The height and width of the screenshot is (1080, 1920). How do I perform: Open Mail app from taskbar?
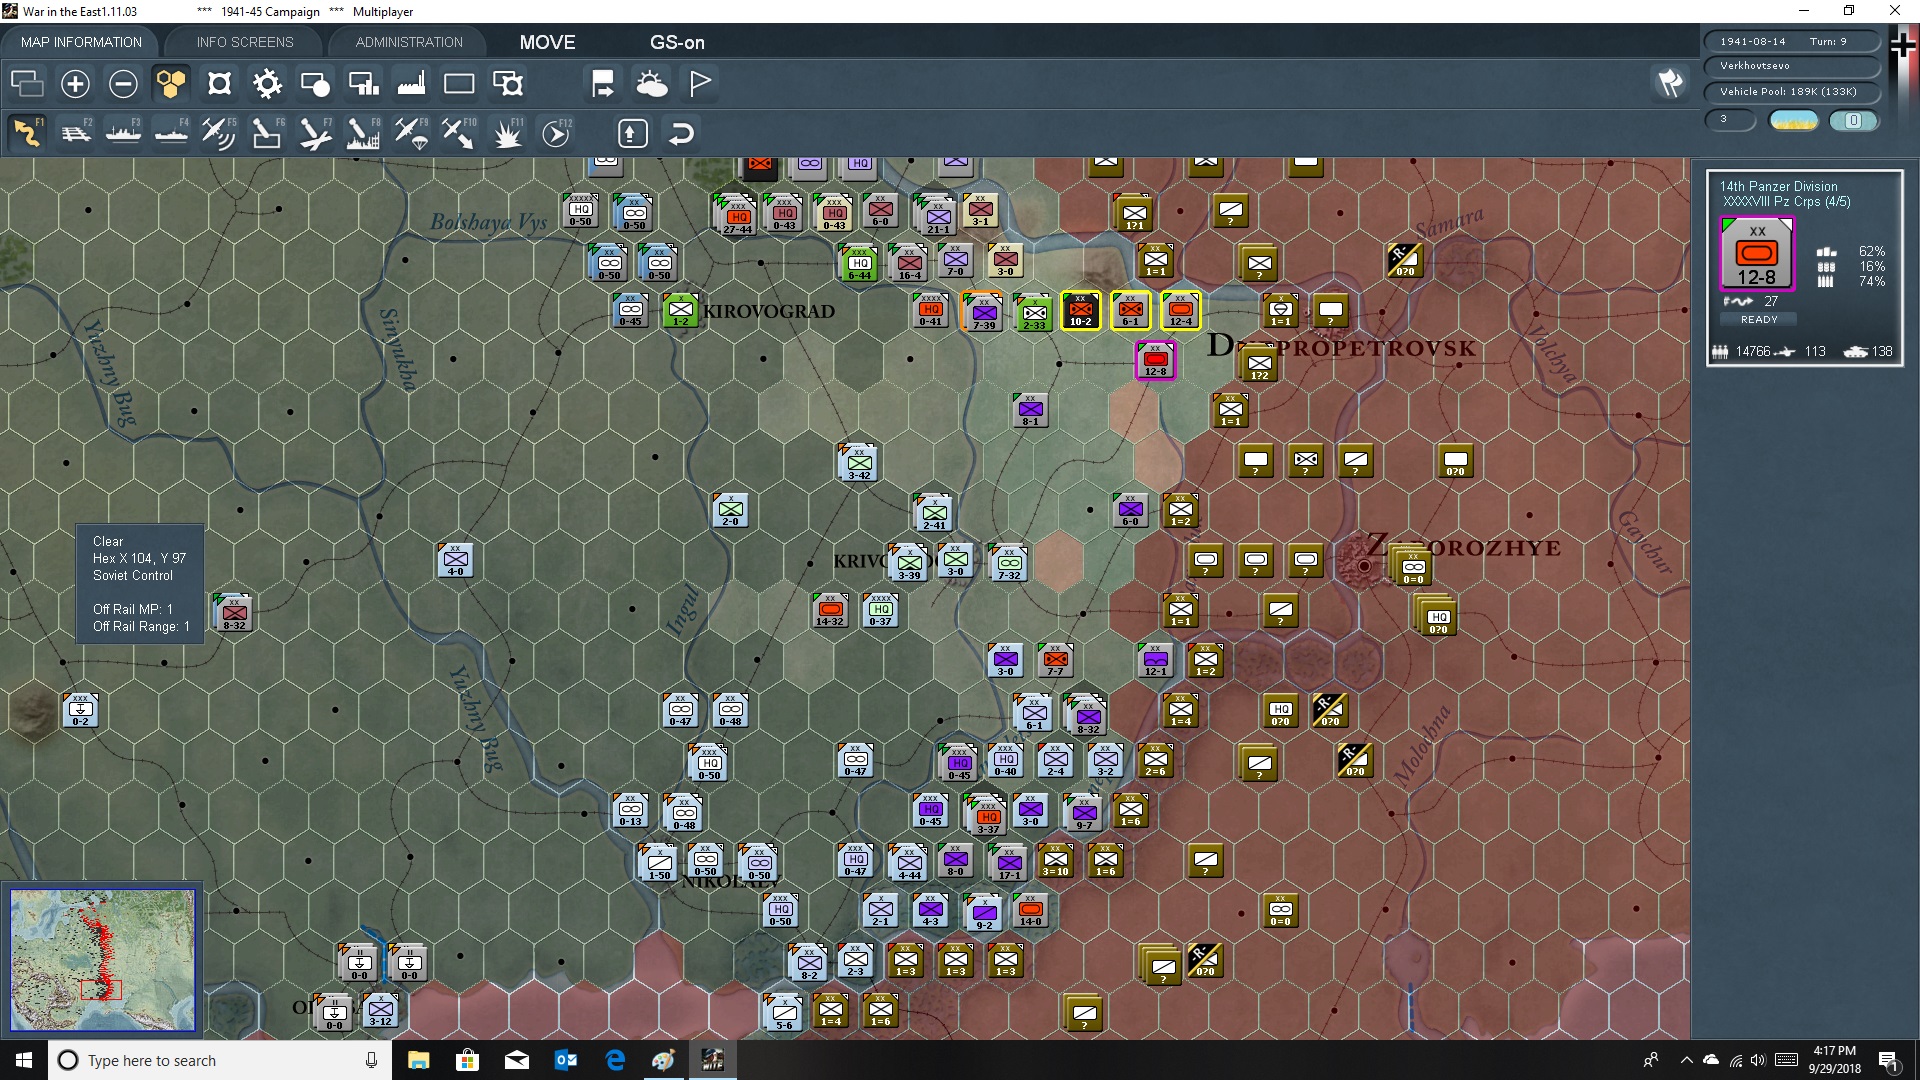[516, 1060]
